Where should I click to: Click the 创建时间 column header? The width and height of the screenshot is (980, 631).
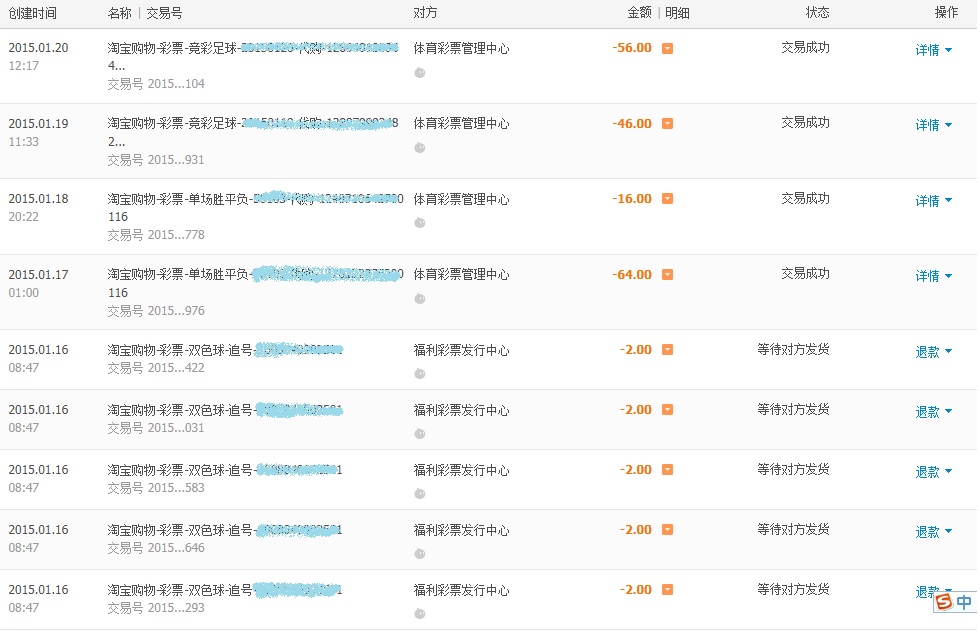click(33, 13)
